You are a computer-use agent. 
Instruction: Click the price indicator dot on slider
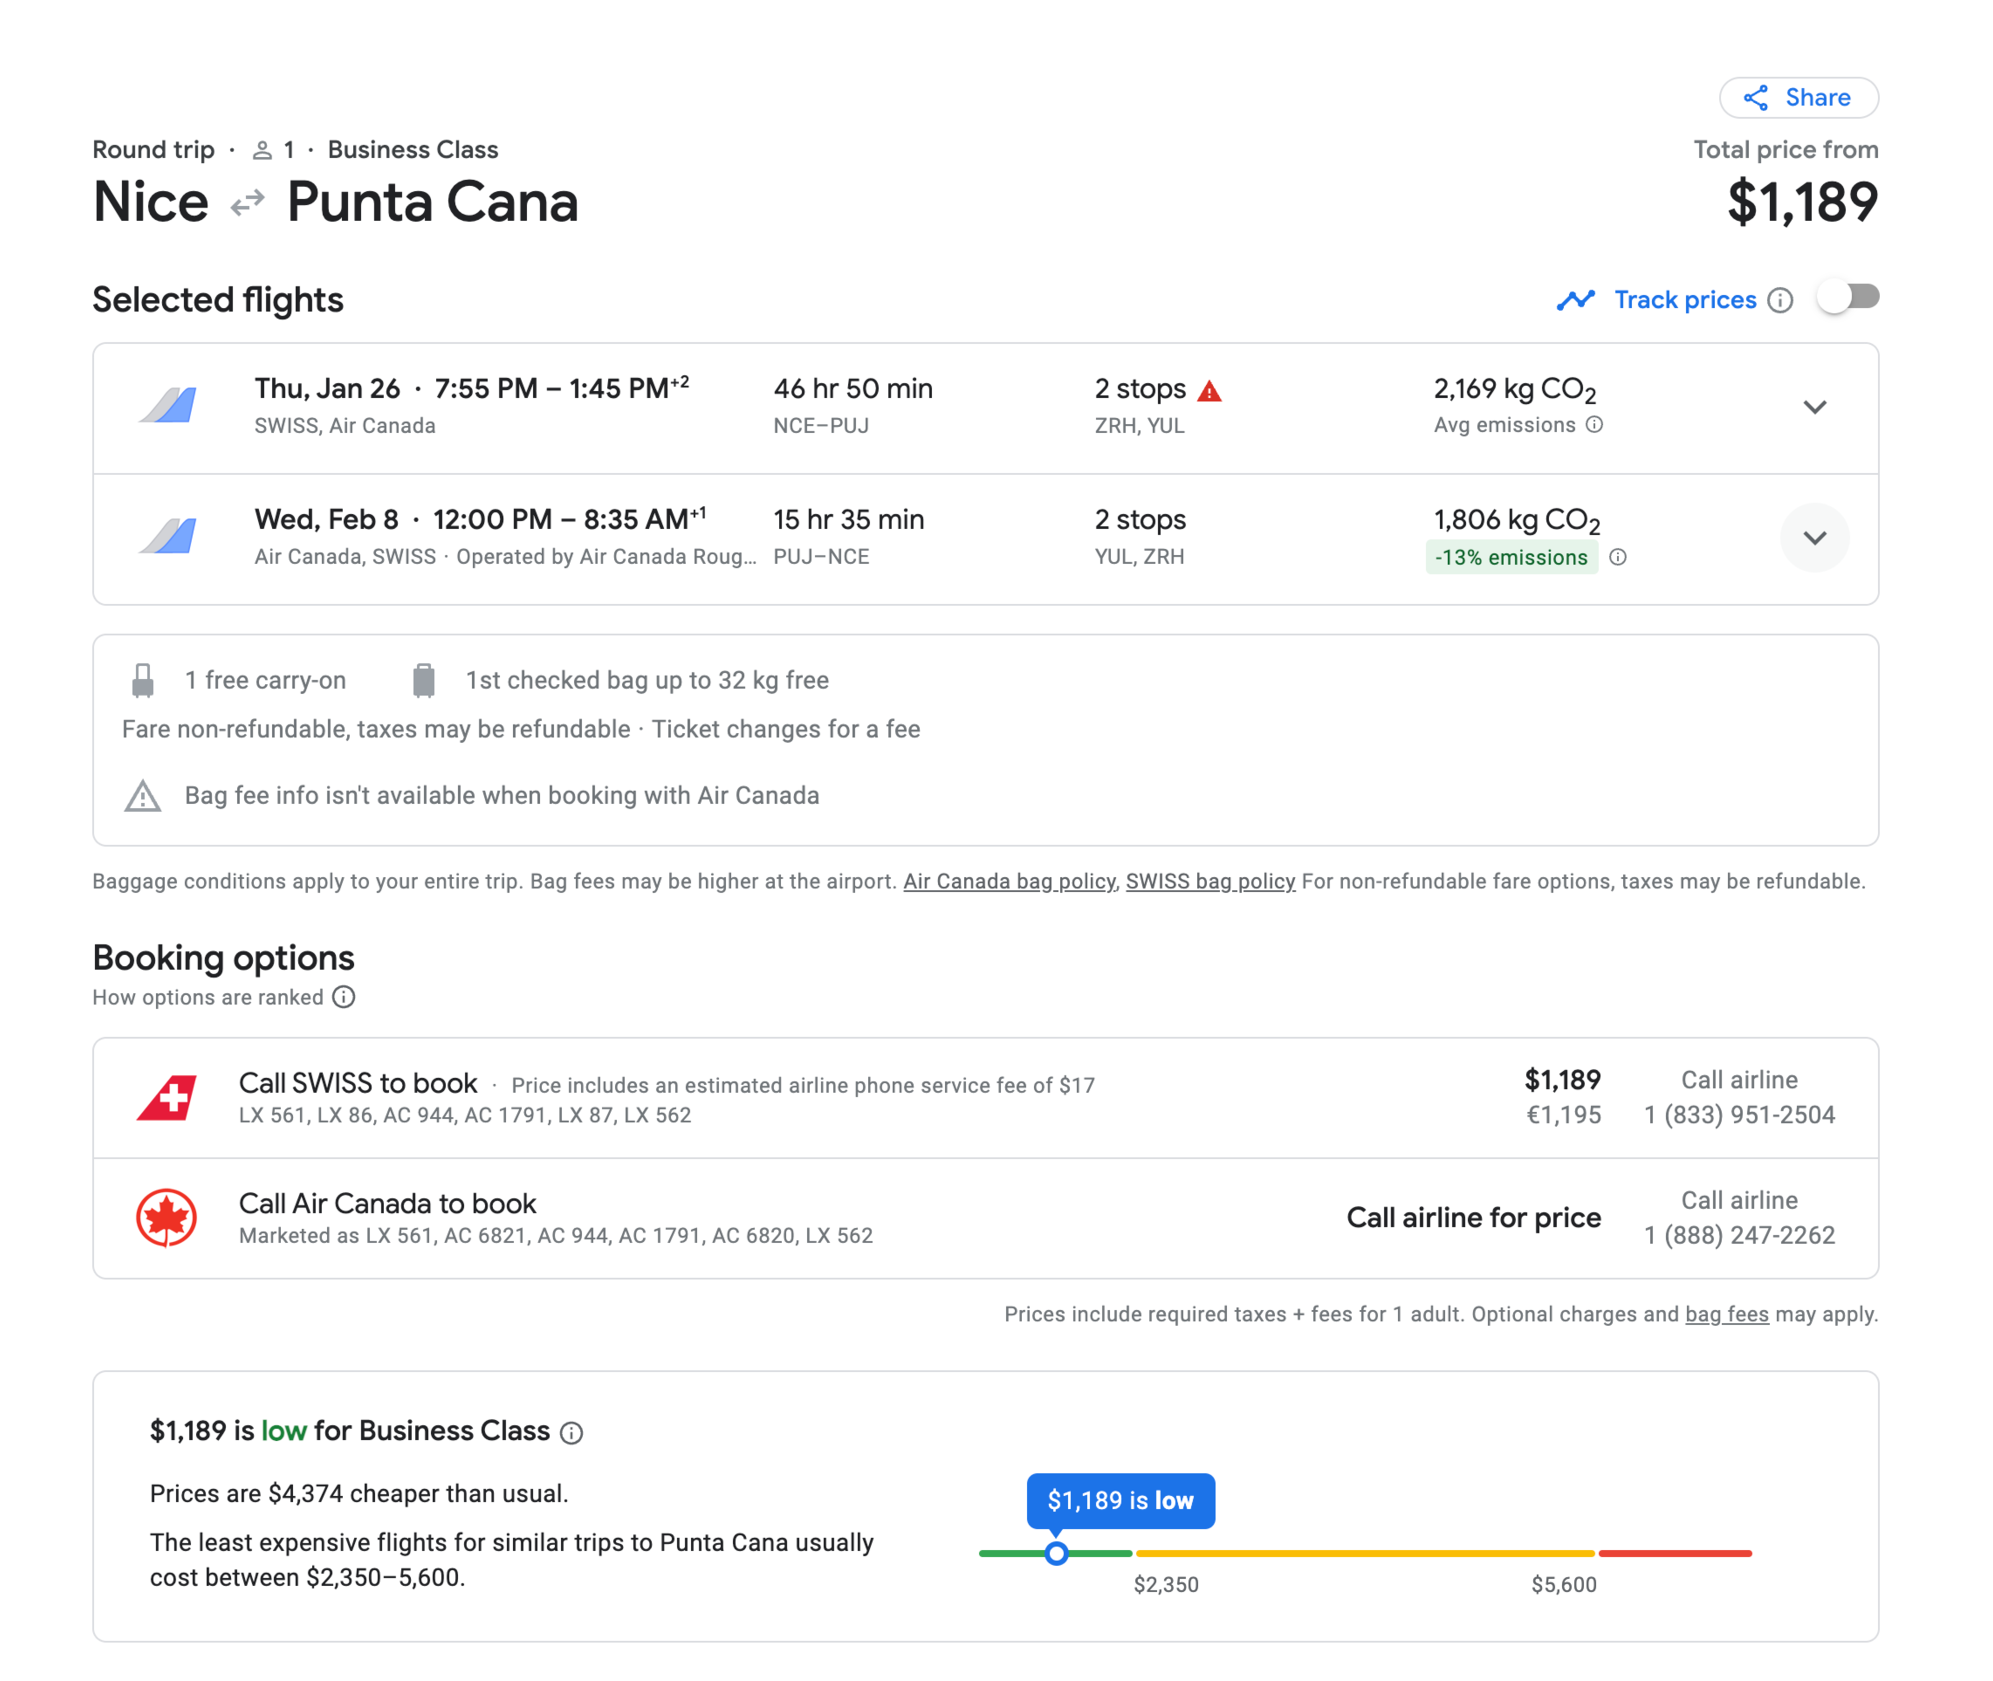1056,1553
